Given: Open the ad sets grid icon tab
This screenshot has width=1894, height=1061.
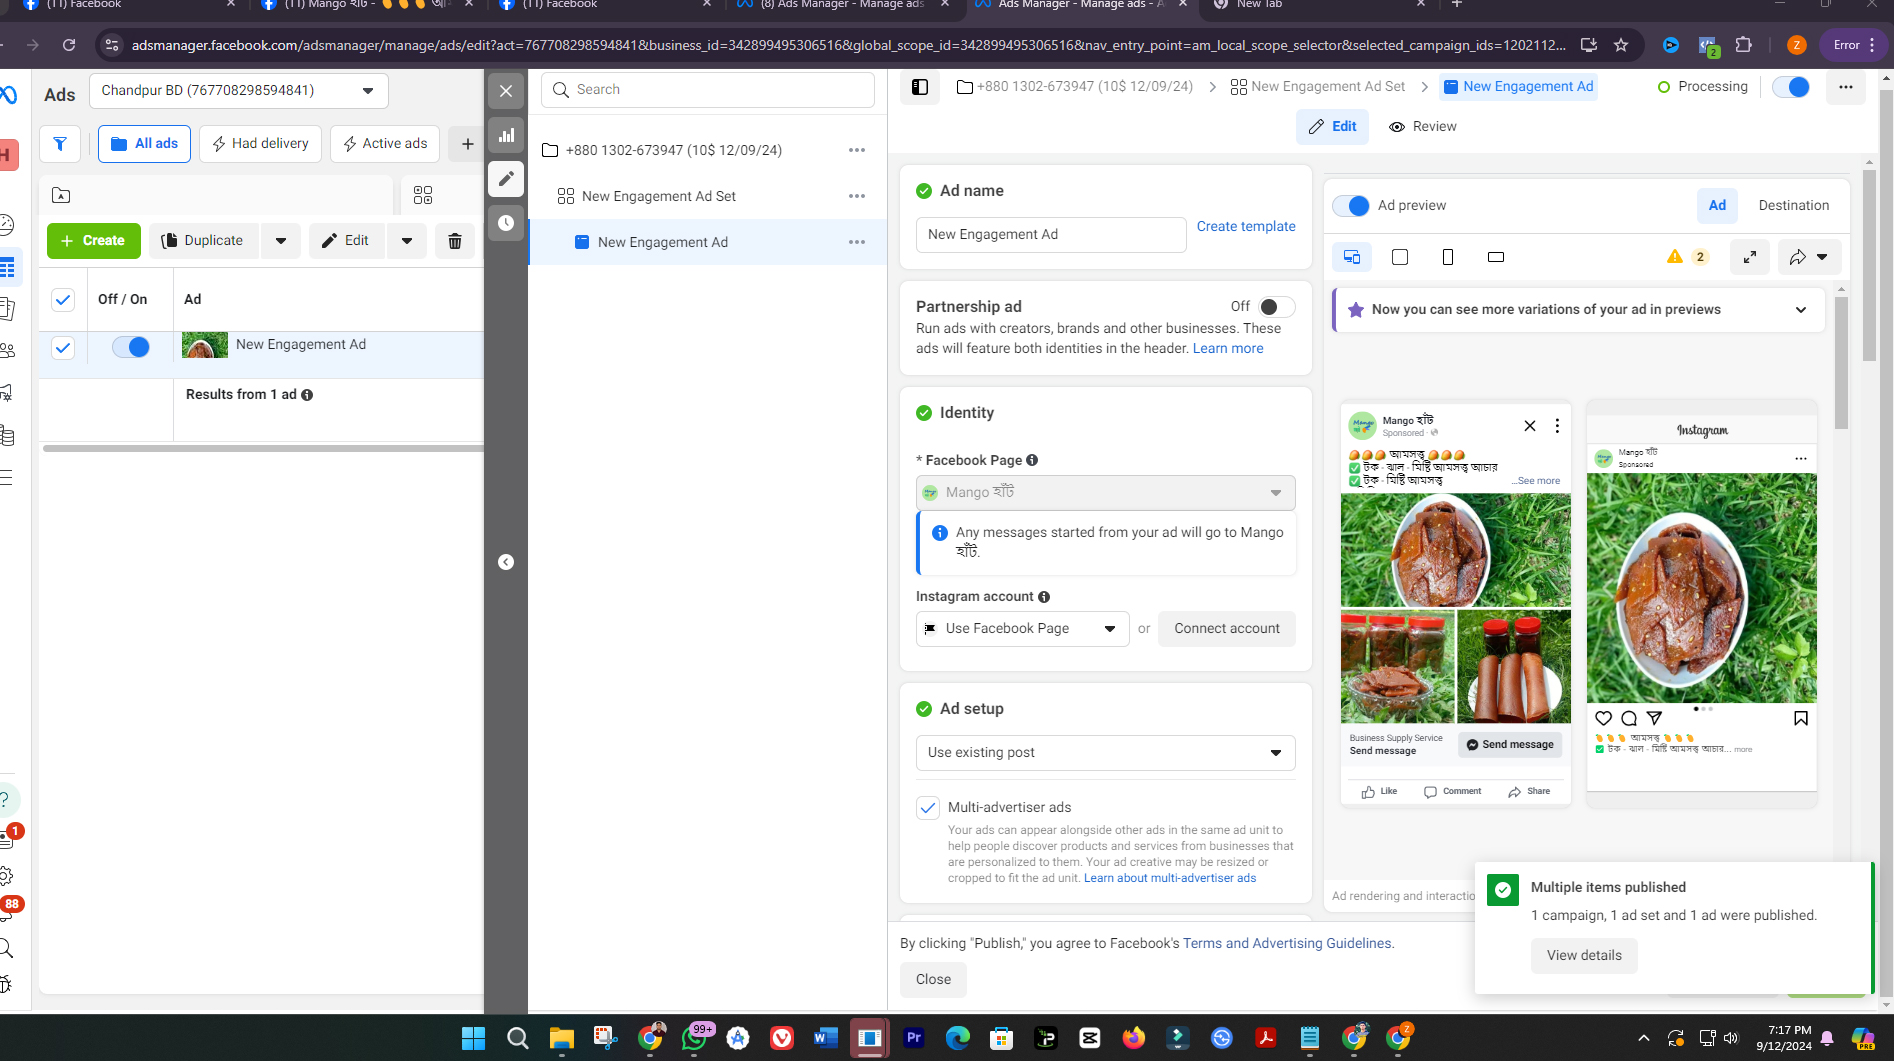Looking at the screenshot, I should point(423,195).
